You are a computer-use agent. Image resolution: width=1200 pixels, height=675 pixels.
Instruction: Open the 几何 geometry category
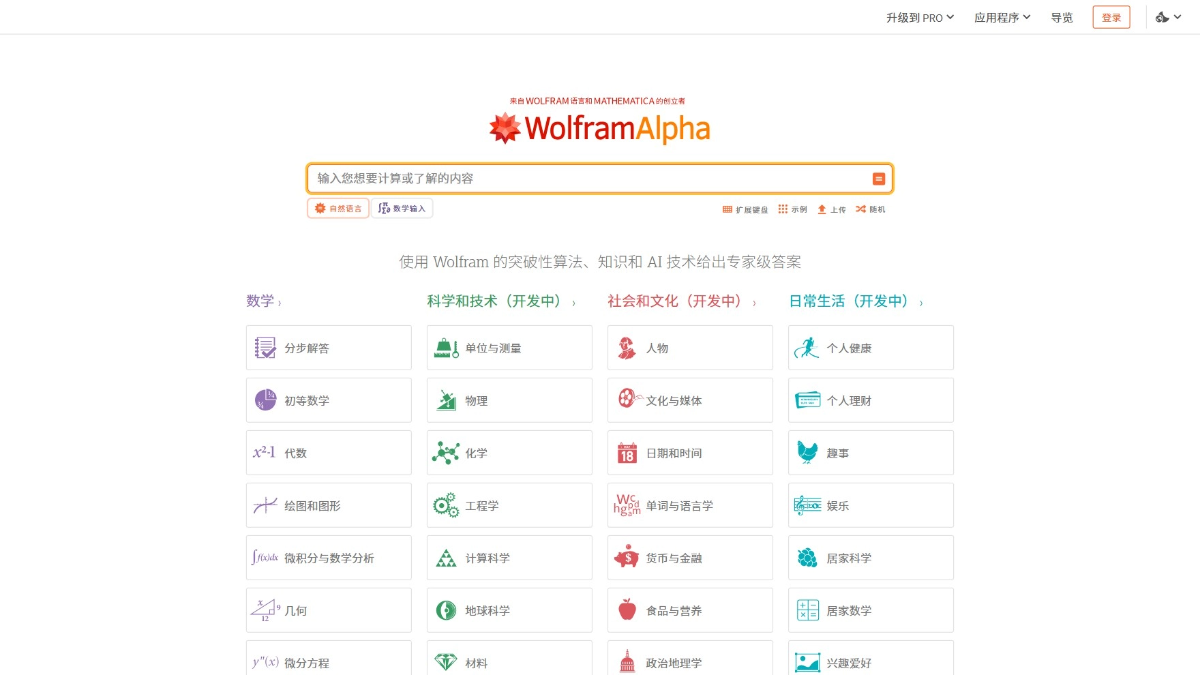(x=329, y=610)
